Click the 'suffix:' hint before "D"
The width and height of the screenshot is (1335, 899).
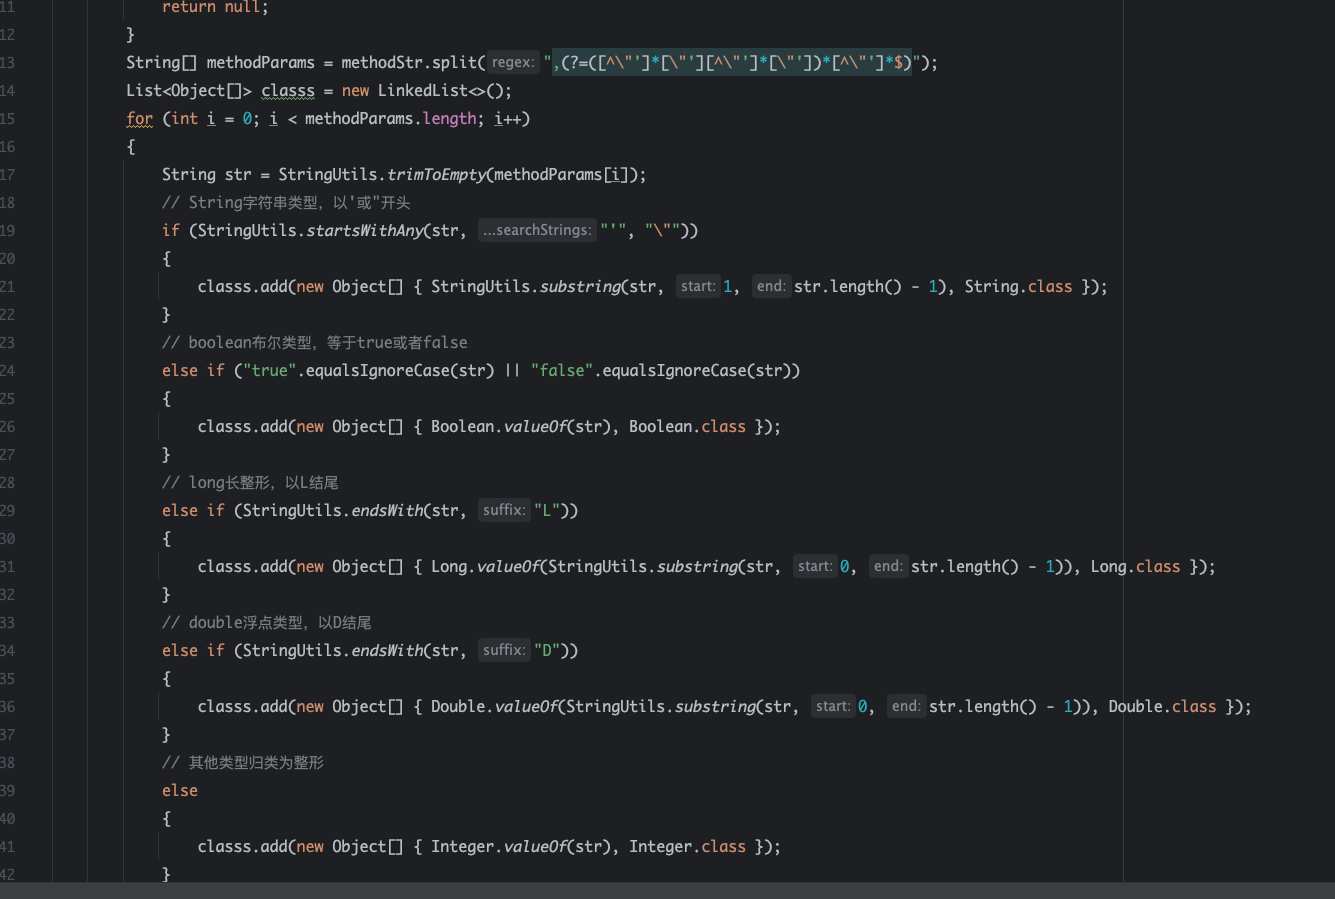tap(503, 650)
